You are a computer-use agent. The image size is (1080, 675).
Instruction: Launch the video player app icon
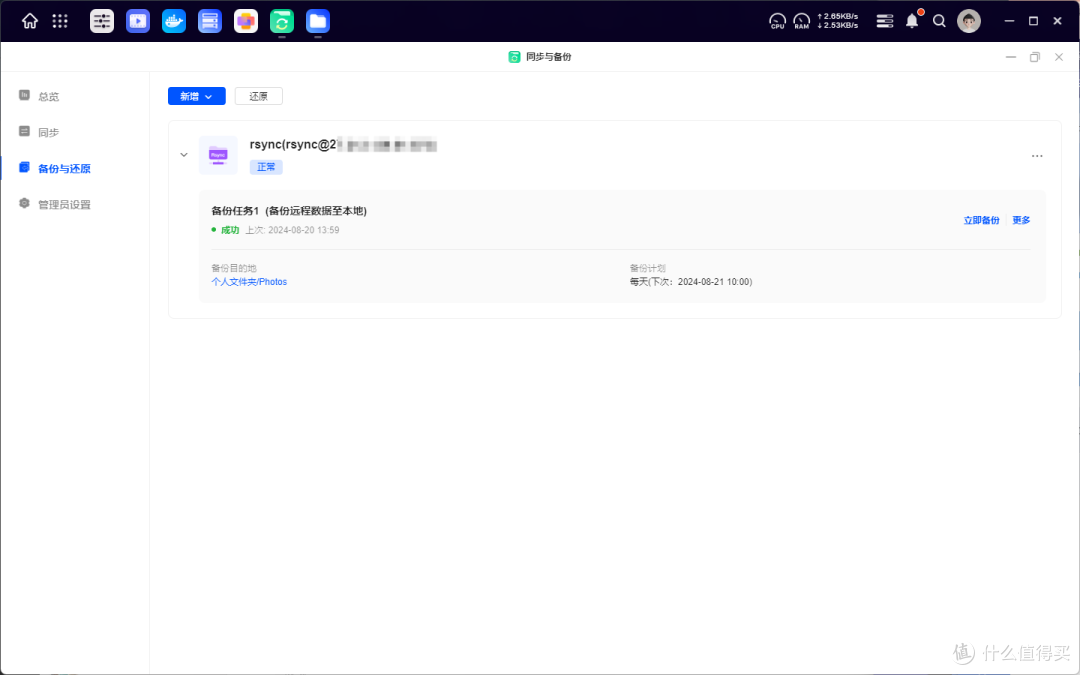[x=138, y=21]
